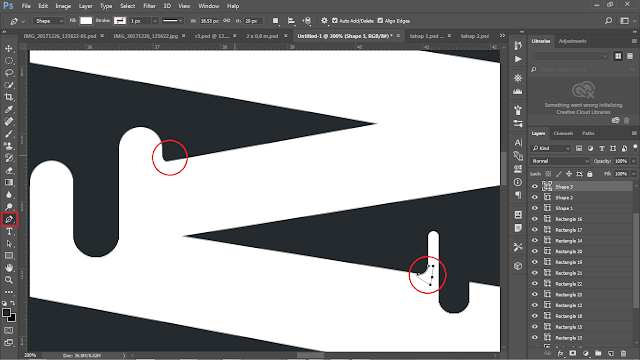This screenshot has height=360, width=640.
Task: Open path operations in options bar
Action: [276, 21]
